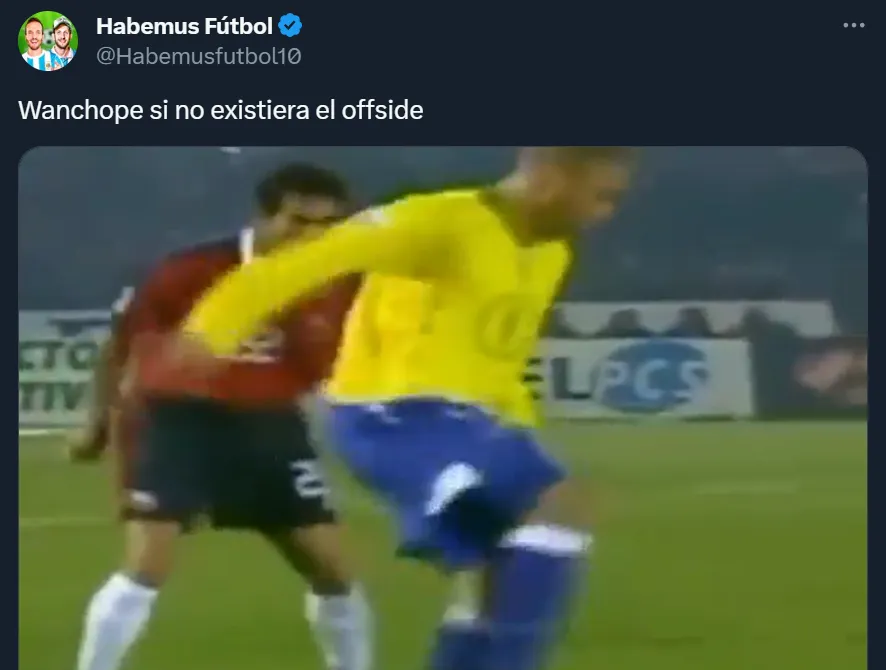This screenshot has height=670, width=886.
Task: Open the Habemus Fútbol profile avatar
Action: (48, 41)
